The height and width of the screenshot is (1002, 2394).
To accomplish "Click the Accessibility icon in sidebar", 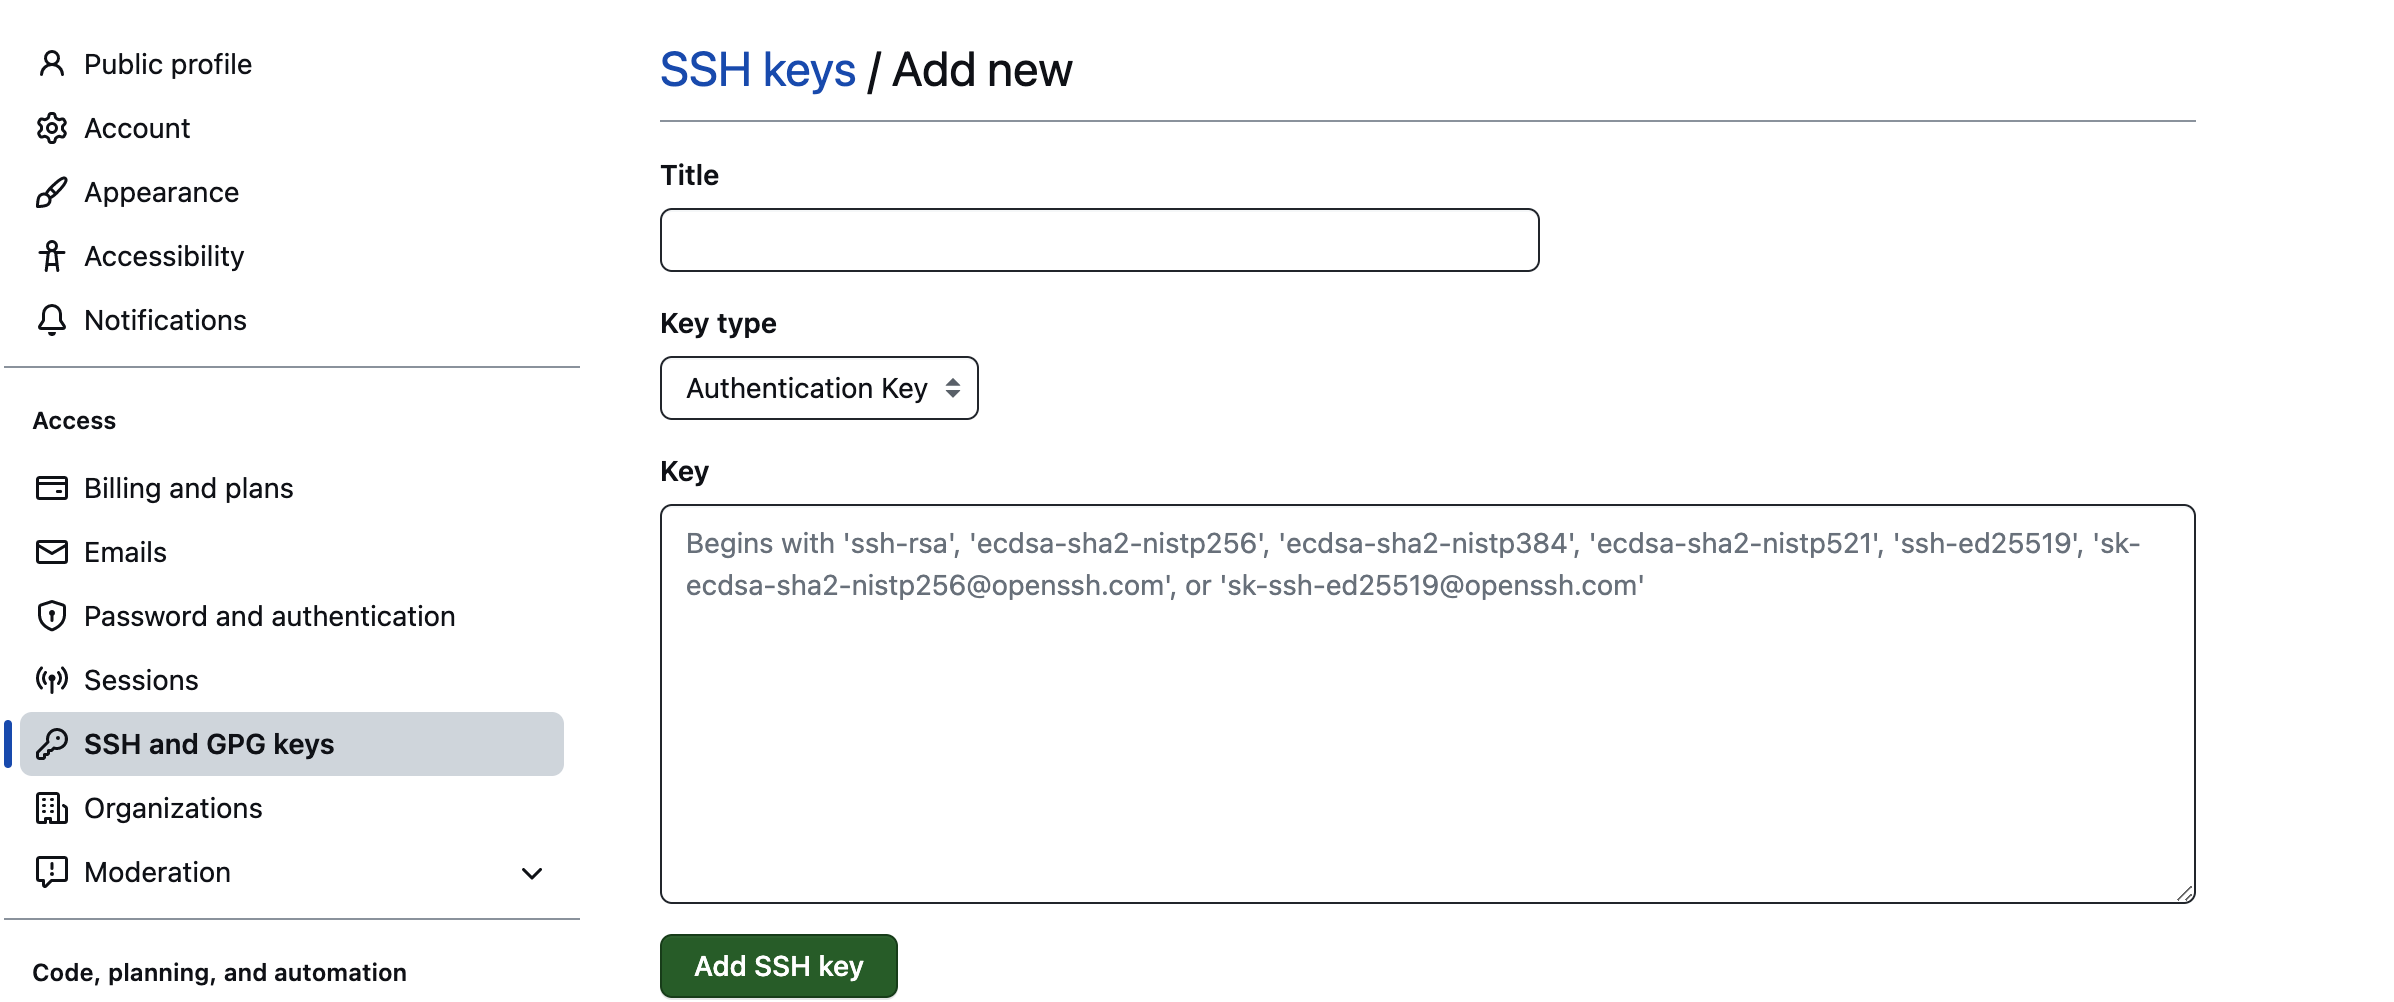I will (52, 256).
